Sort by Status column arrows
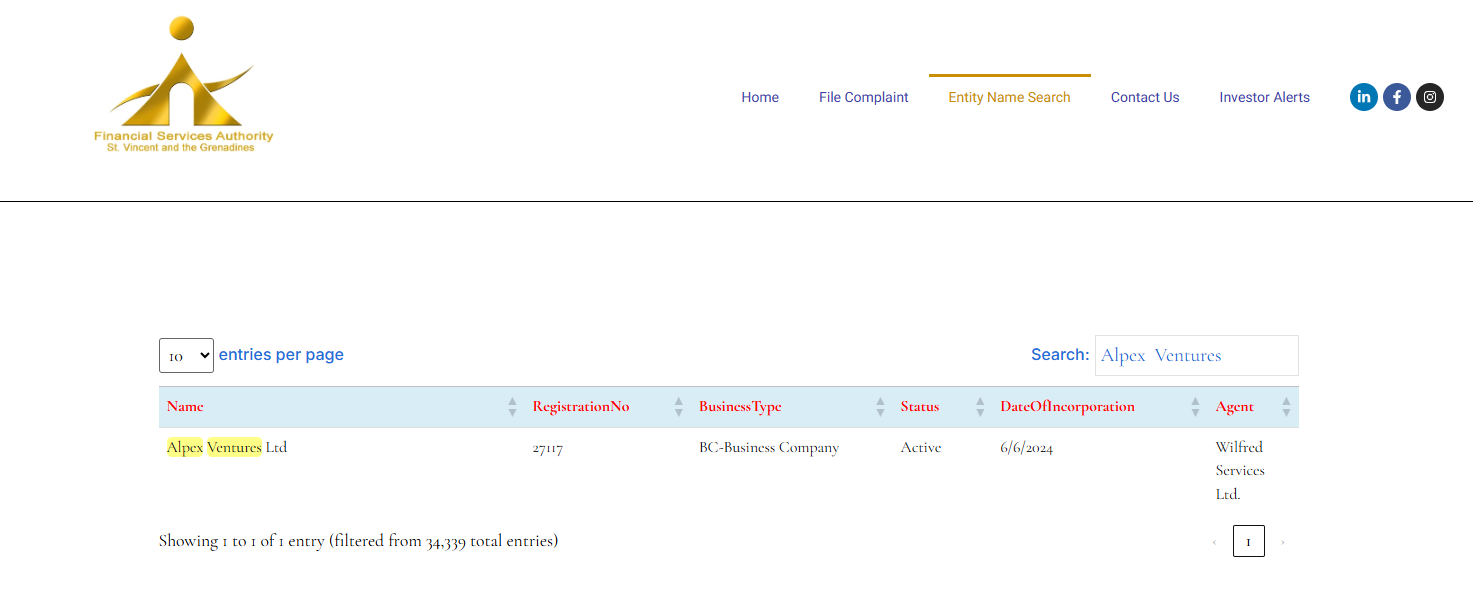 (x=980, y=407)
